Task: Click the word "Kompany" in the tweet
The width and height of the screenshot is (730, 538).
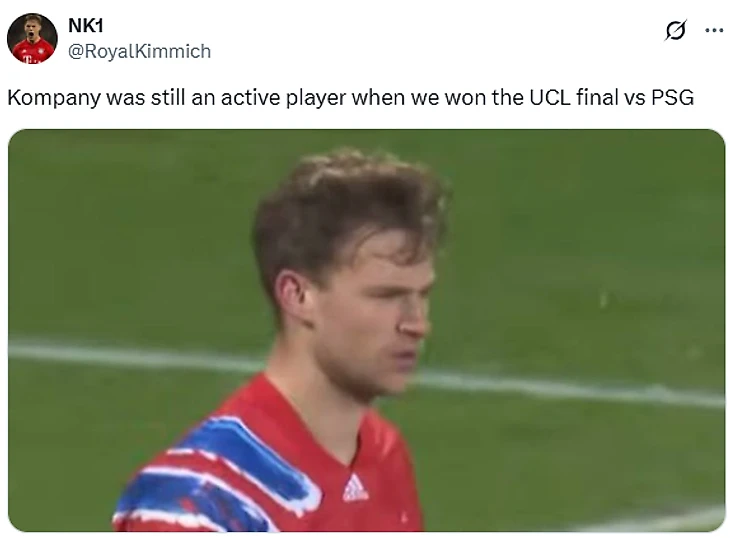Action: click(x=49, y=98)
